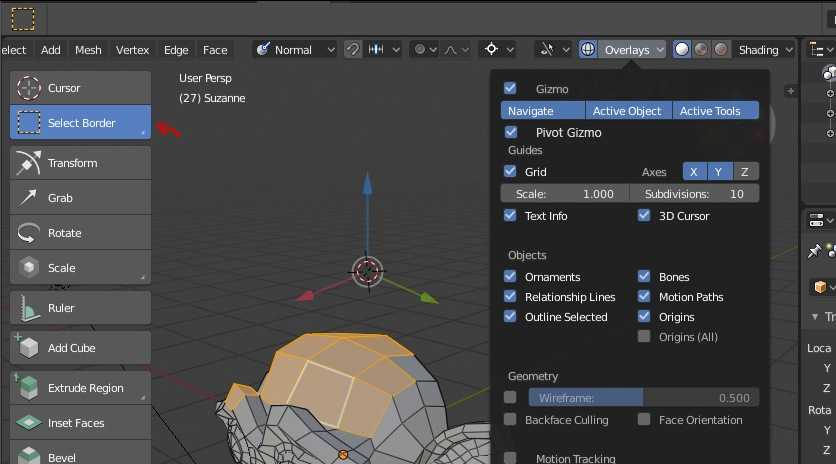This screenshot has width=836, height=464.
Task: Toggle the Motion Paths checkbox
Action: [x=644, y=296]
